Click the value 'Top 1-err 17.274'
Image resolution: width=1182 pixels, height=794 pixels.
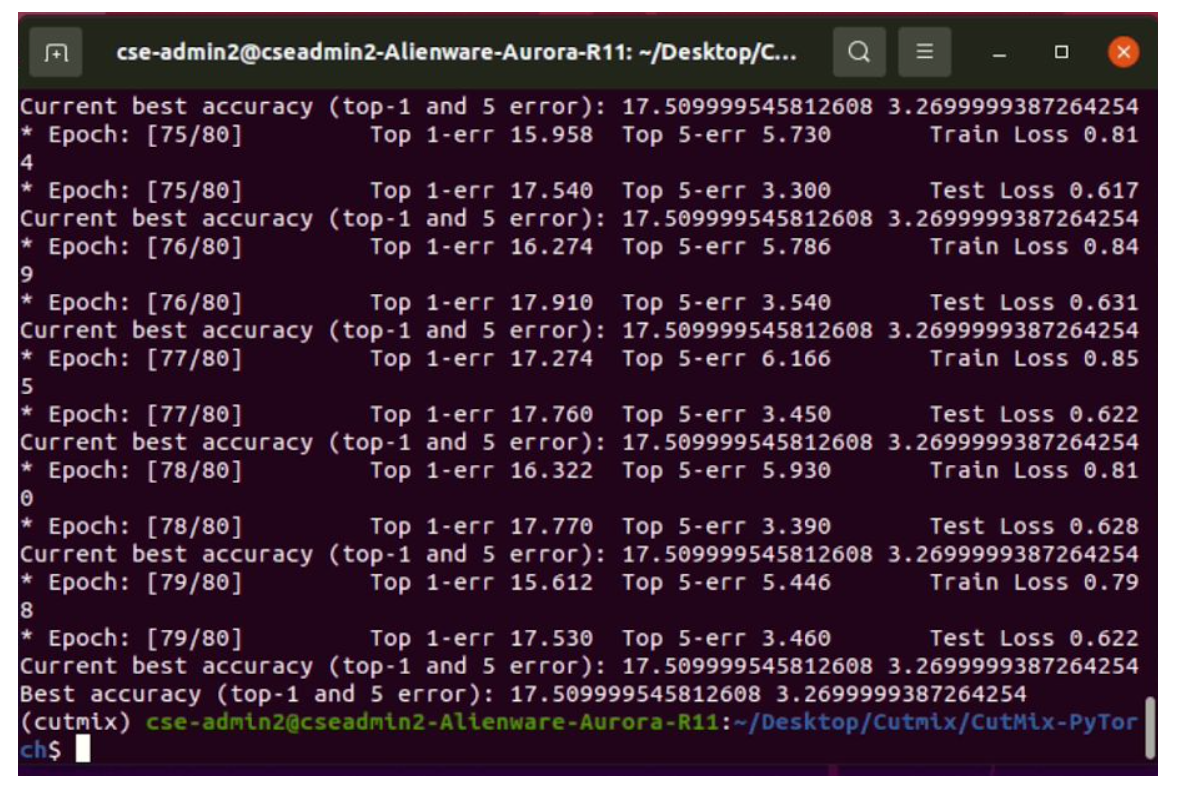(481, 358)
